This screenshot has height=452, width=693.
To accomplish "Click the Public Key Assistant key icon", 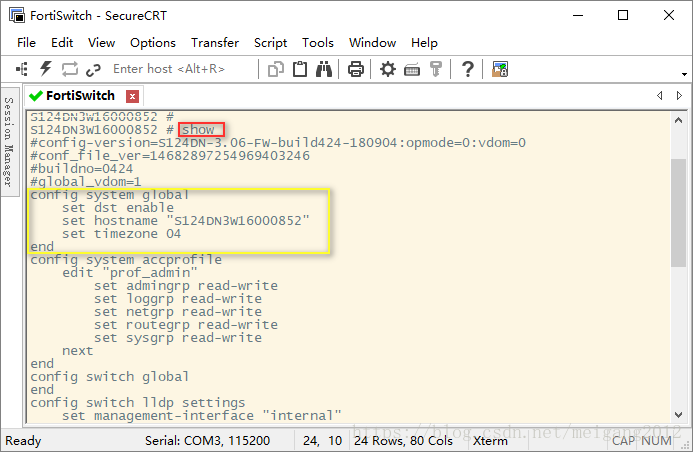I will click(436, 69).
